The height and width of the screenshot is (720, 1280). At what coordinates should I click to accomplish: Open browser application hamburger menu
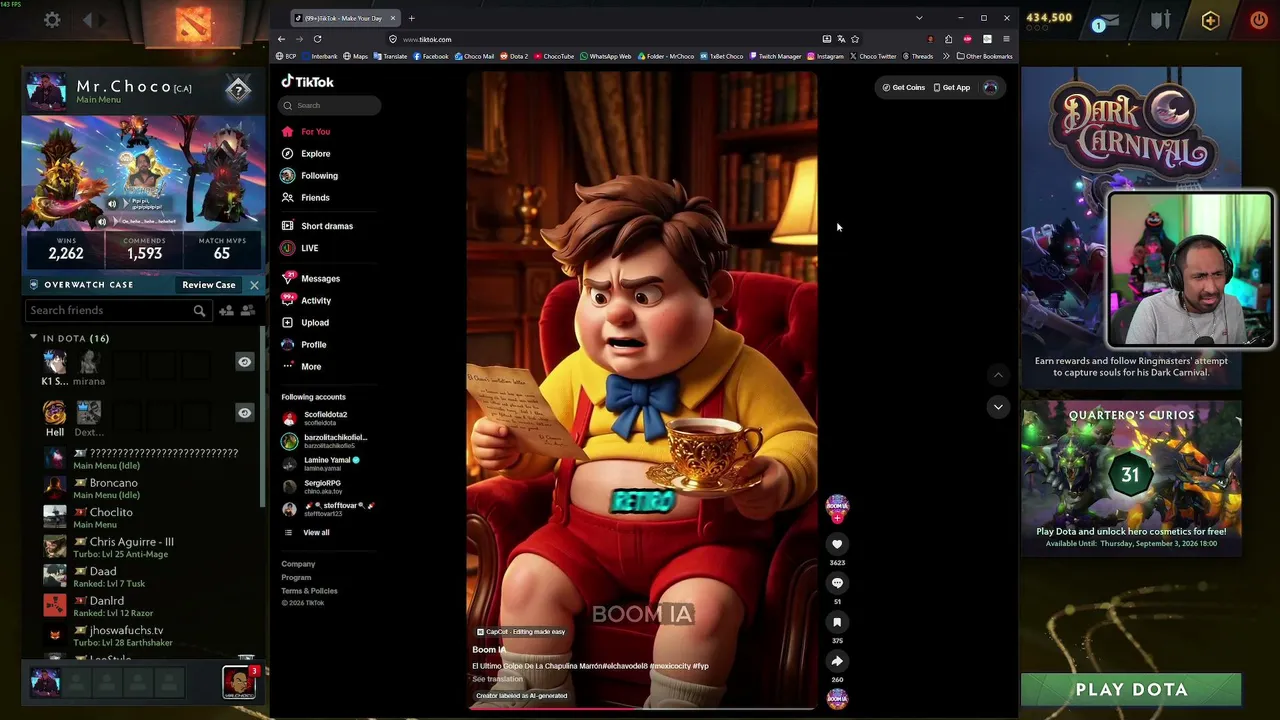(1006, 39)
